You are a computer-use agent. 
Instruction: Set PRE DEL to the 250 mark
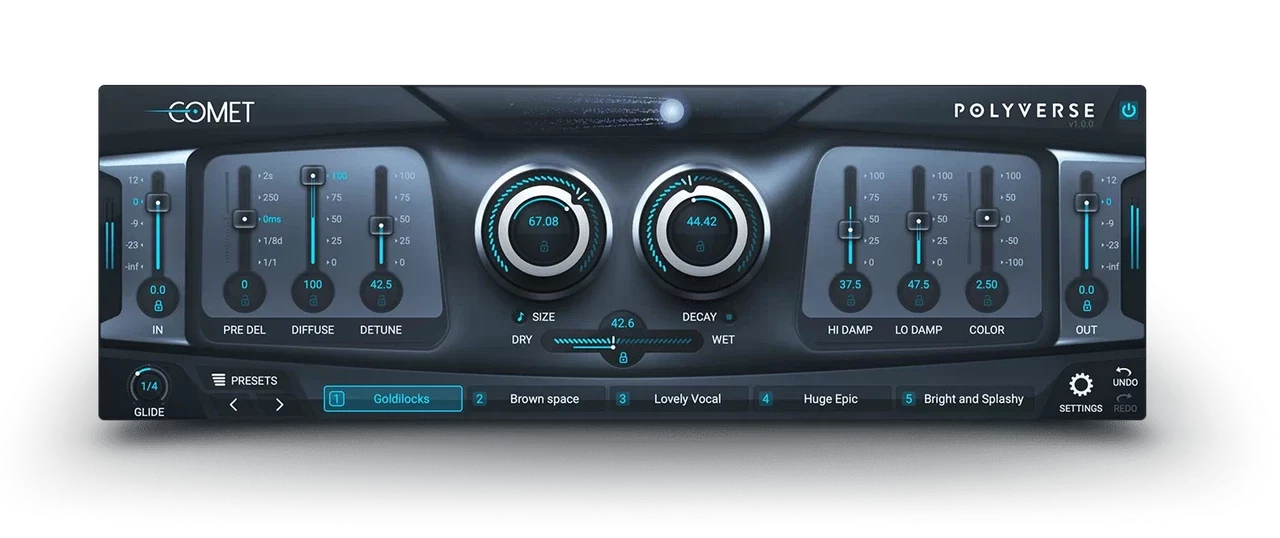tap(269, 197)
